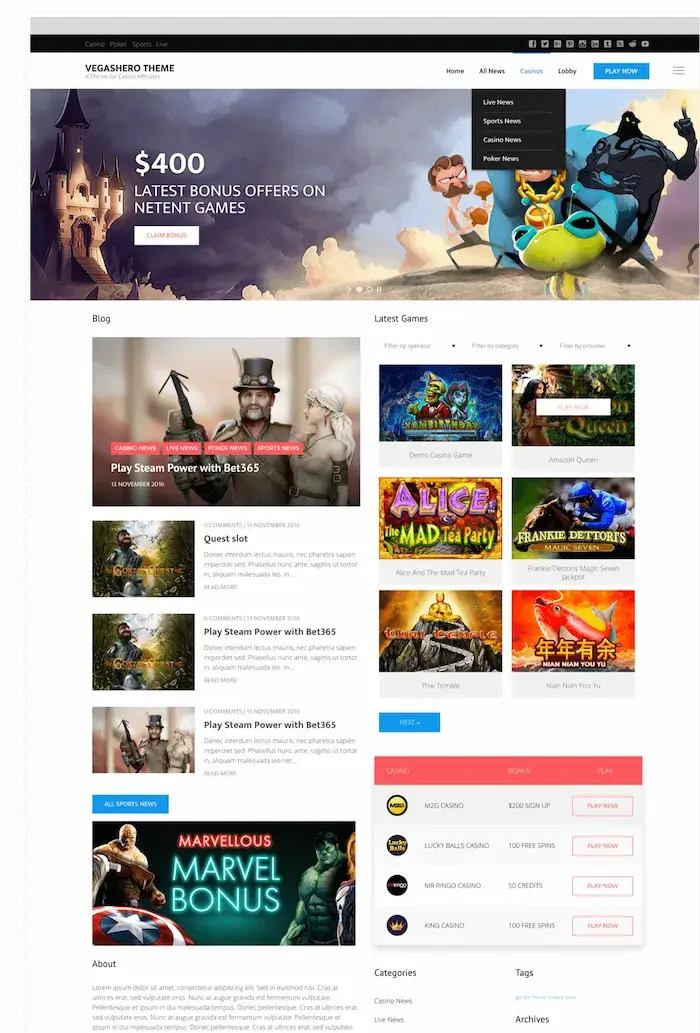Open the hamburger menu icon in header
Viewport: 700px width, 1033px height.
[x=678, y=70]
